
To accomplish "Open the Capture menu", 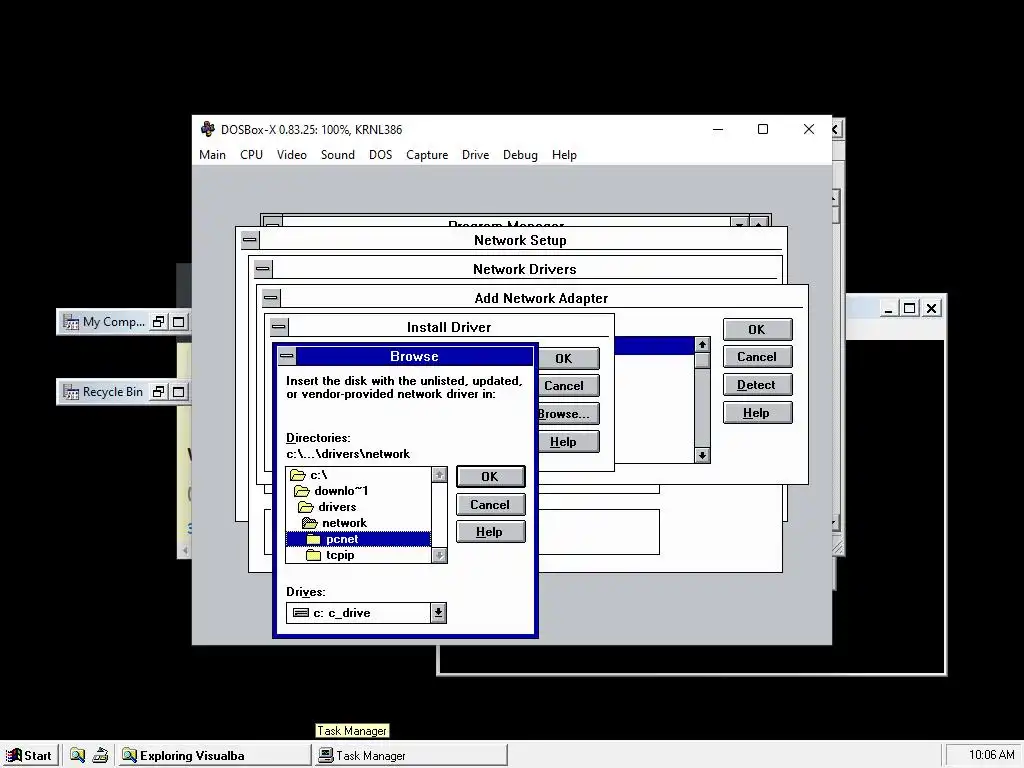I will 427,155.
